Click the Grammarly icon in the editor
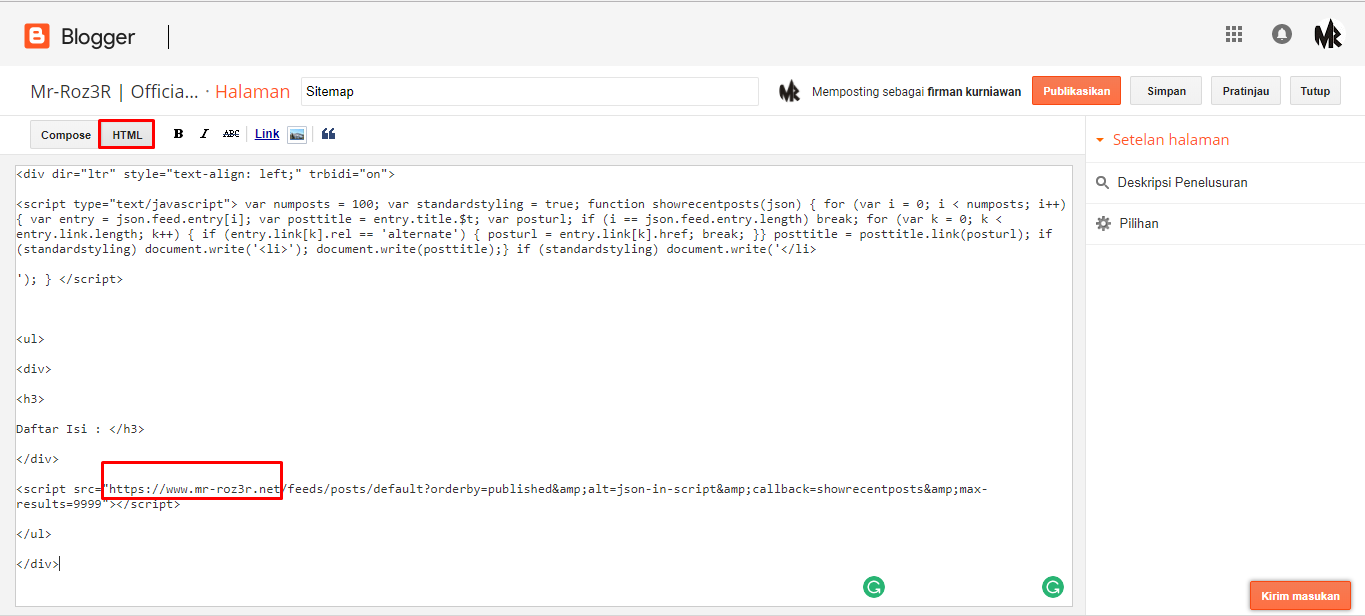This screenshot has width=1365, height=616. pyautogui.click(x=873, y=586)
